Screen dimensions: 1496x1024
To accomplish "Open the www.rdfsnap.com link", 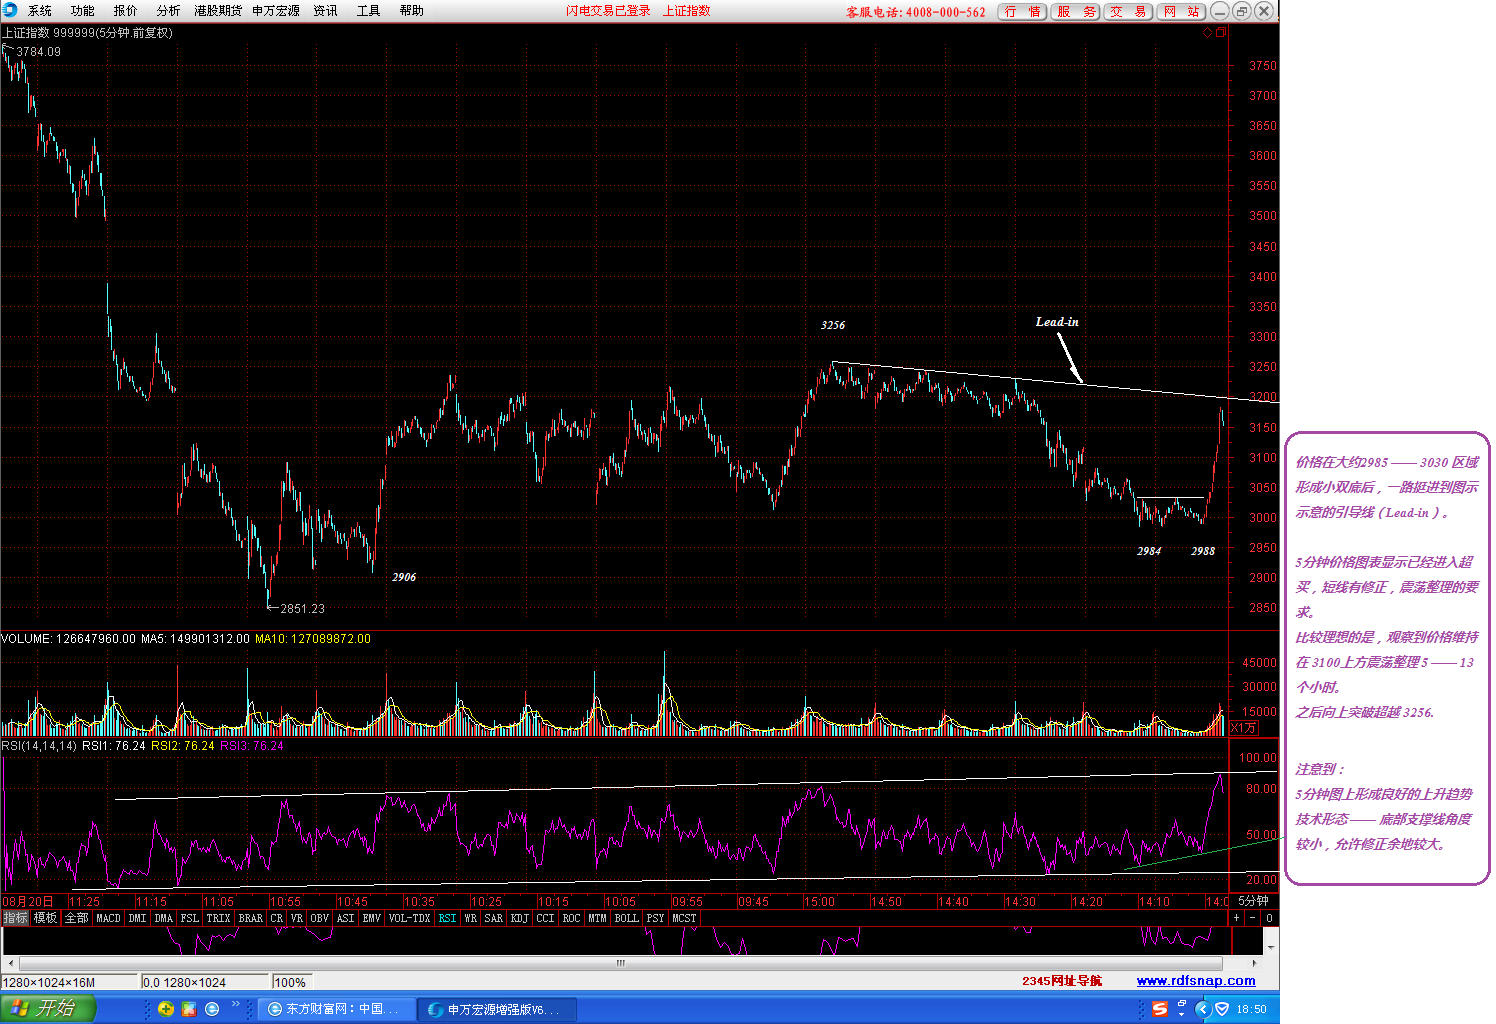I will [1196, 981].
